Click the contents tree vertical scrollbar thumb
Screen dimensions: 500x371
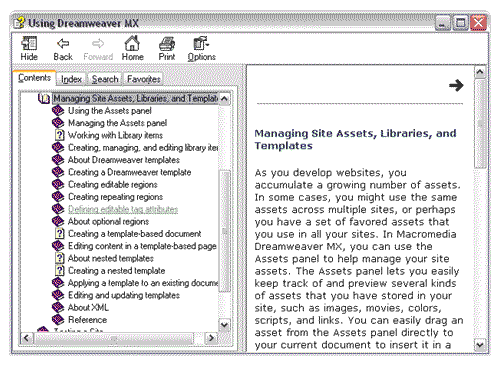(226, 231)
